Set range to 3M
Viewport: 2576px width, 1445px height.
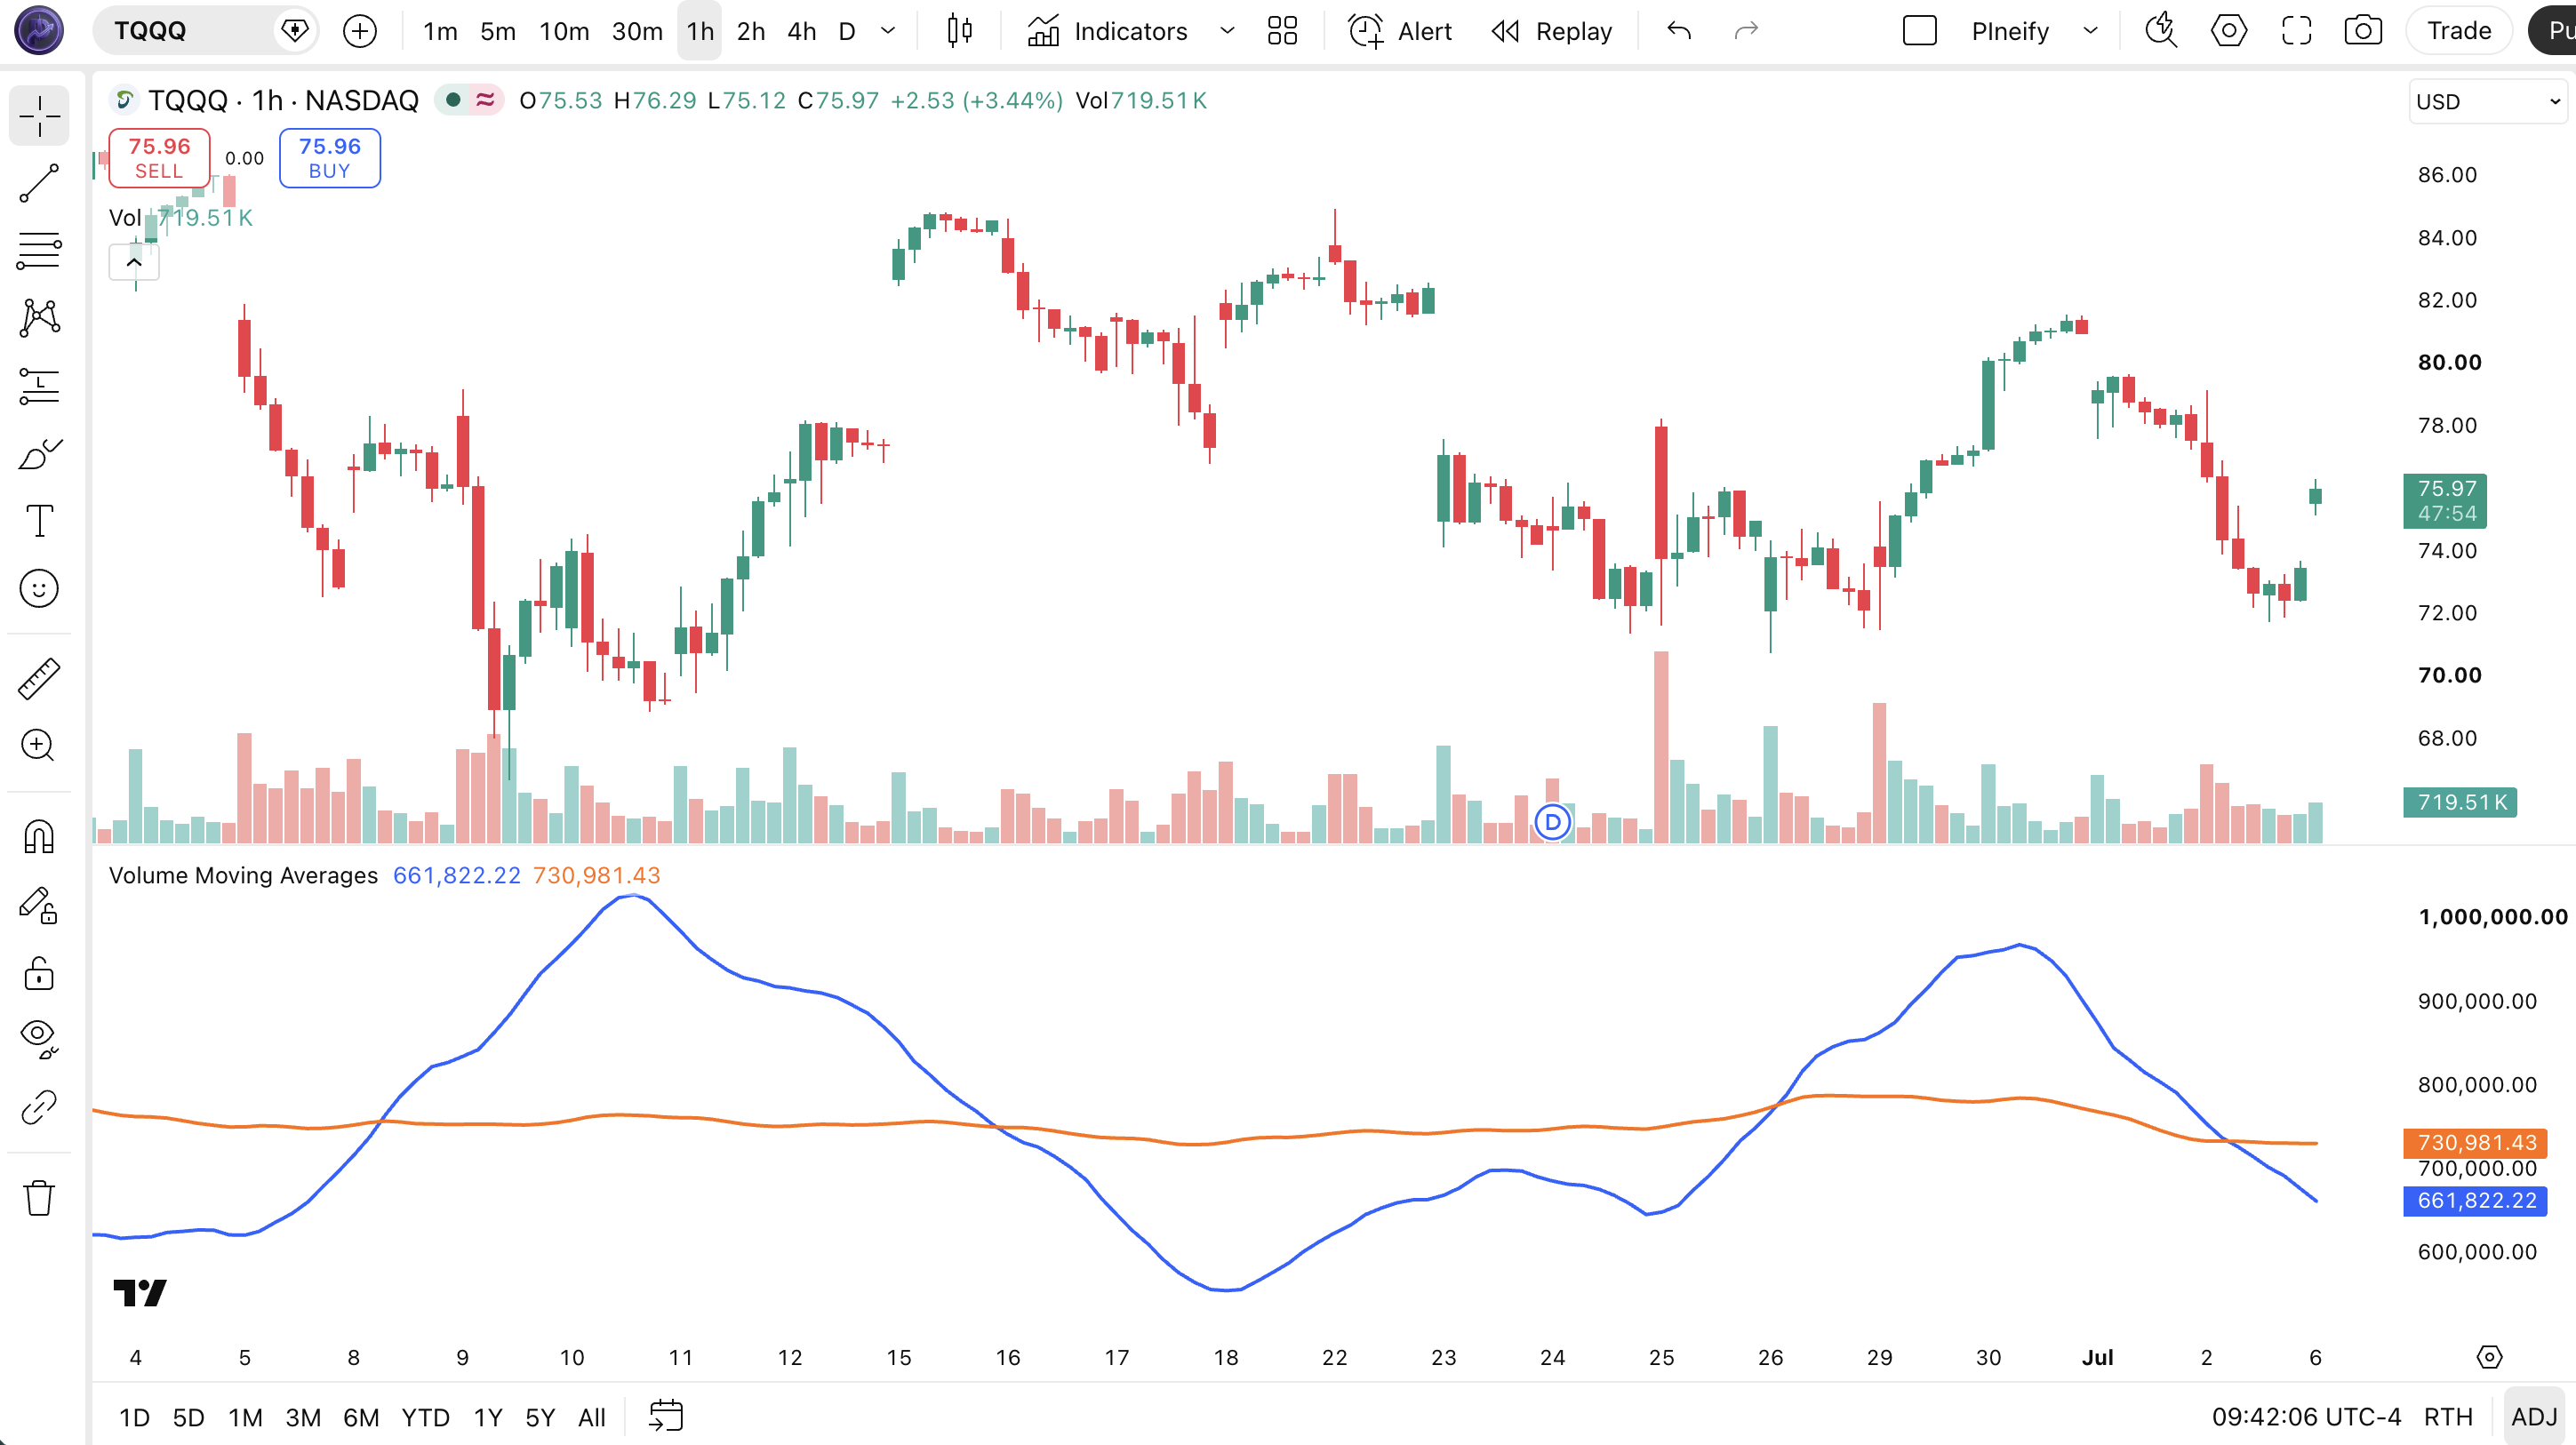click(x=303, y=1417)
